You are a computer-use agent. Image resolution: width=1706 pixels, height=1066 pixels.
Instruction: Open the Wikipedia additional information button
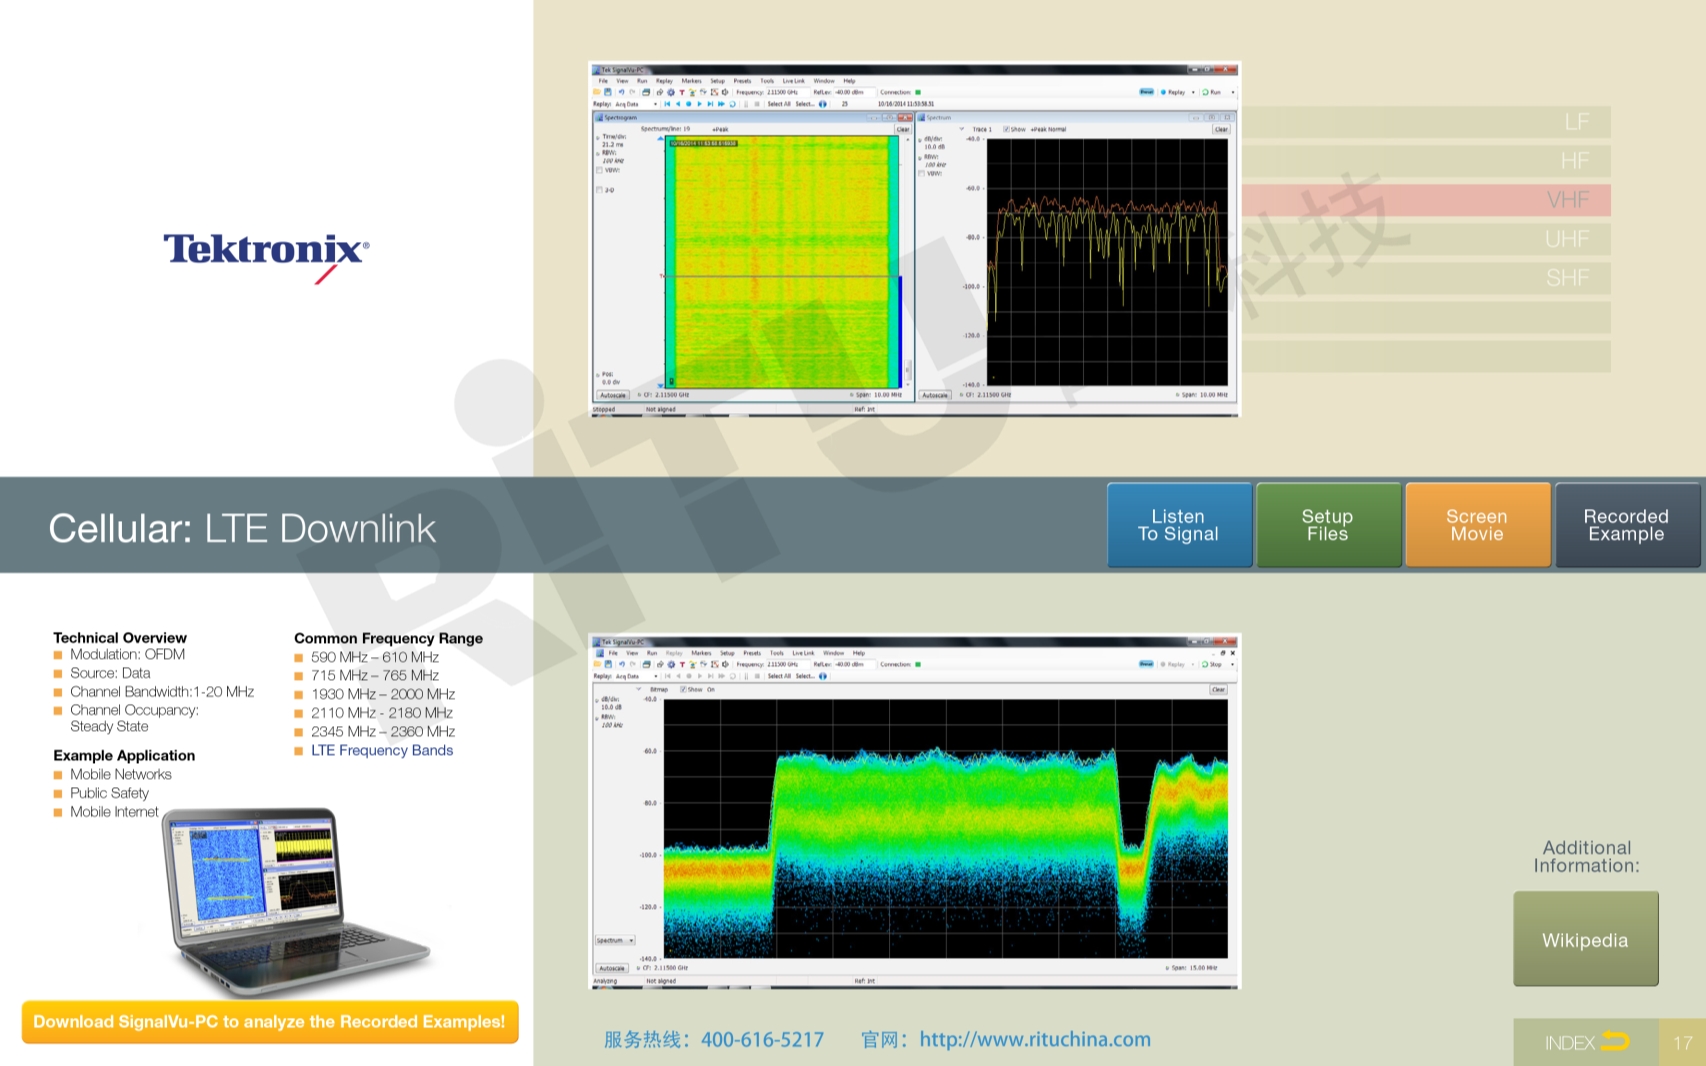(x=1585, y=939)
